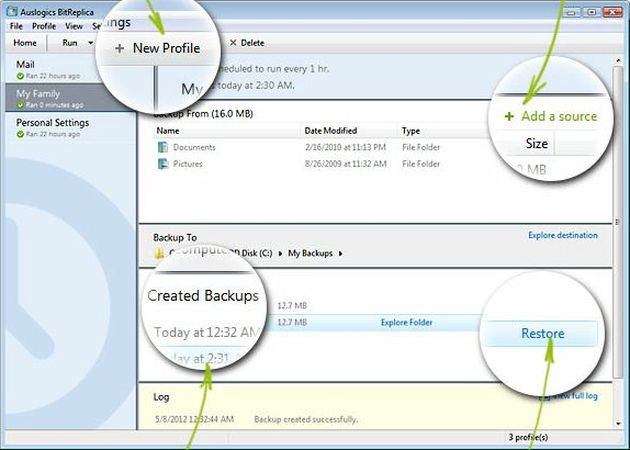Click the plus icon beside New Profile
Image resolution: width=630 pixels, height=450 pixels.
(120, 49)
